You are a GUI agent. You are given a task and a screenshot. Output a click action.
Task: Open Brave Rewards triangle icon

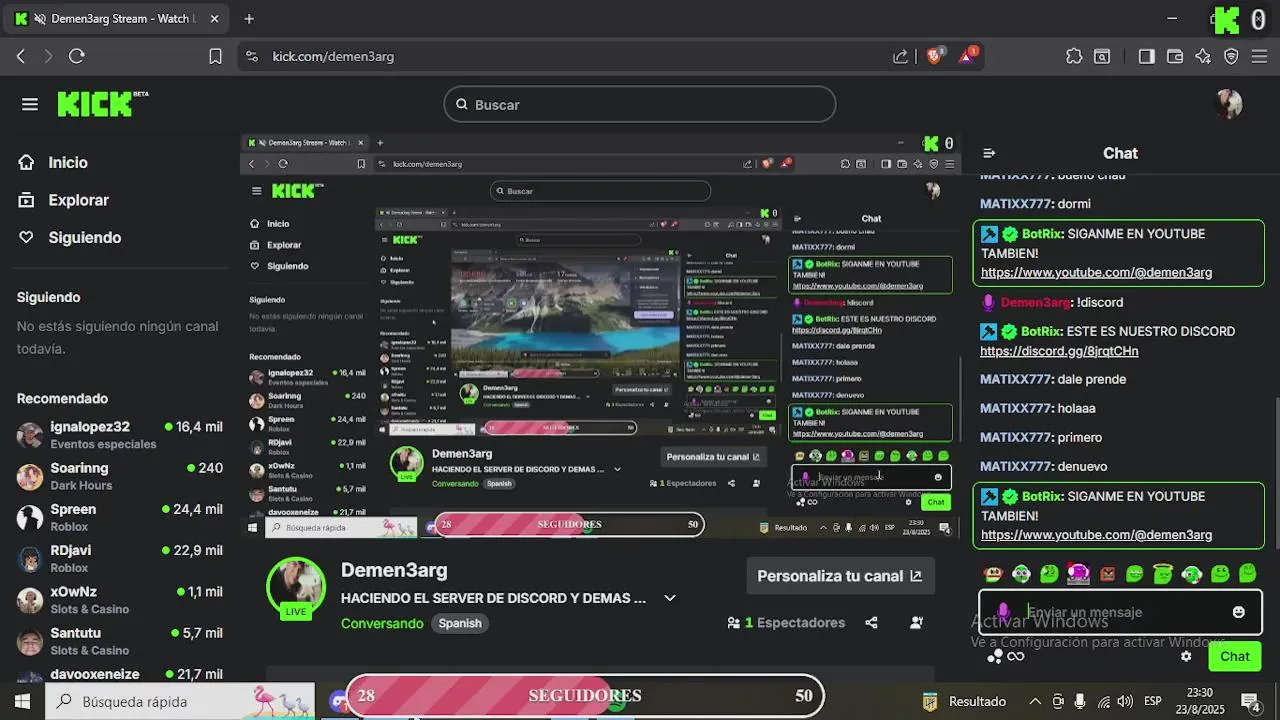coord(968,56)
